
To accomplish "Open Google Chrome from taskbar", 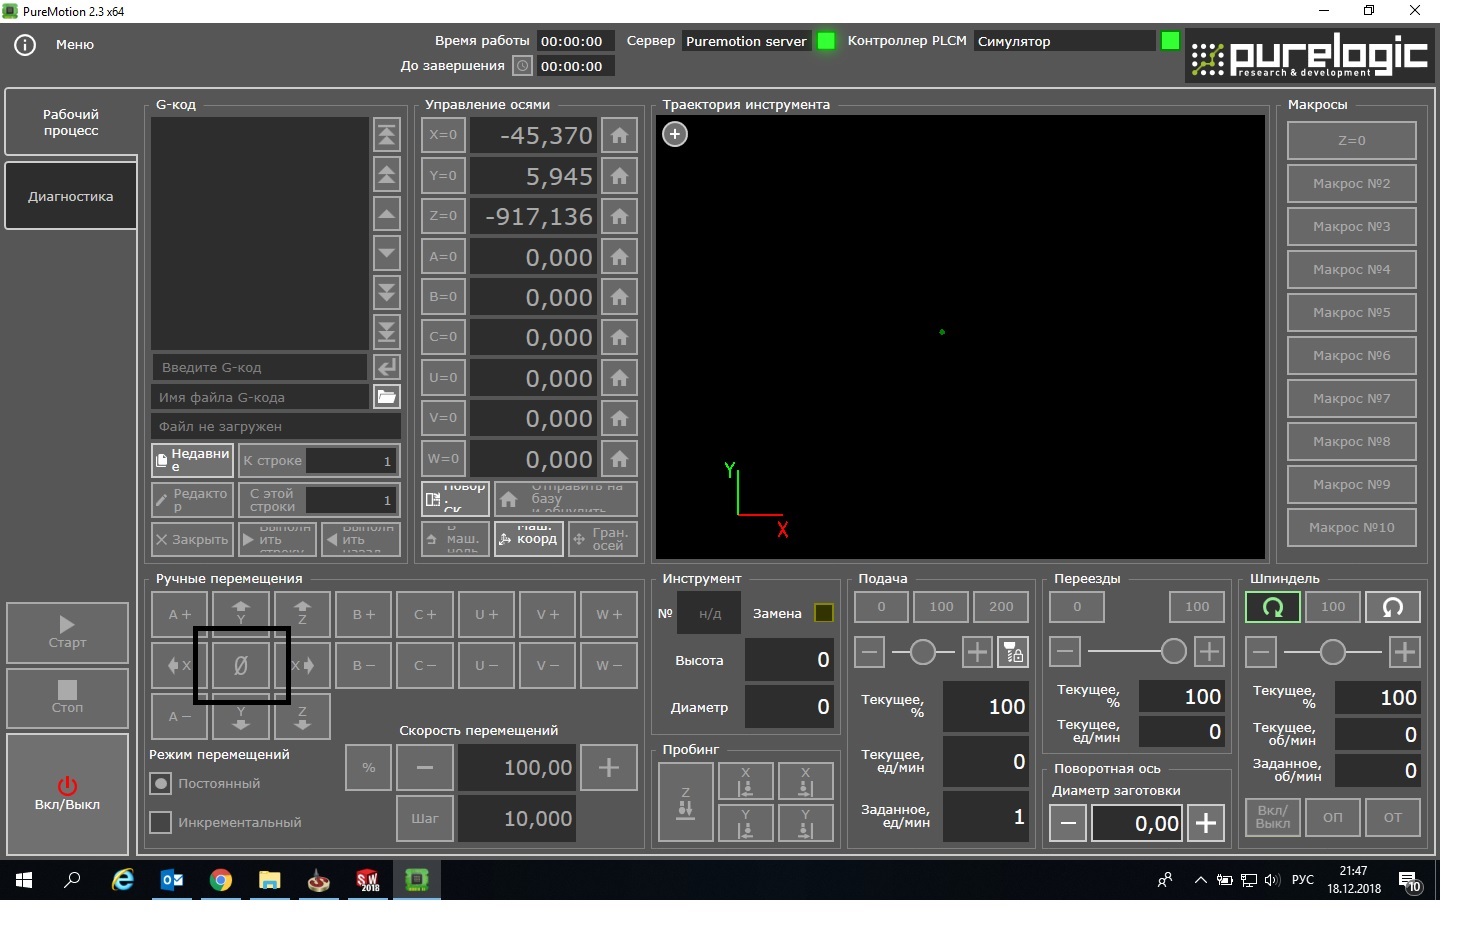I will pyautogui.click(x=221, y=880).
